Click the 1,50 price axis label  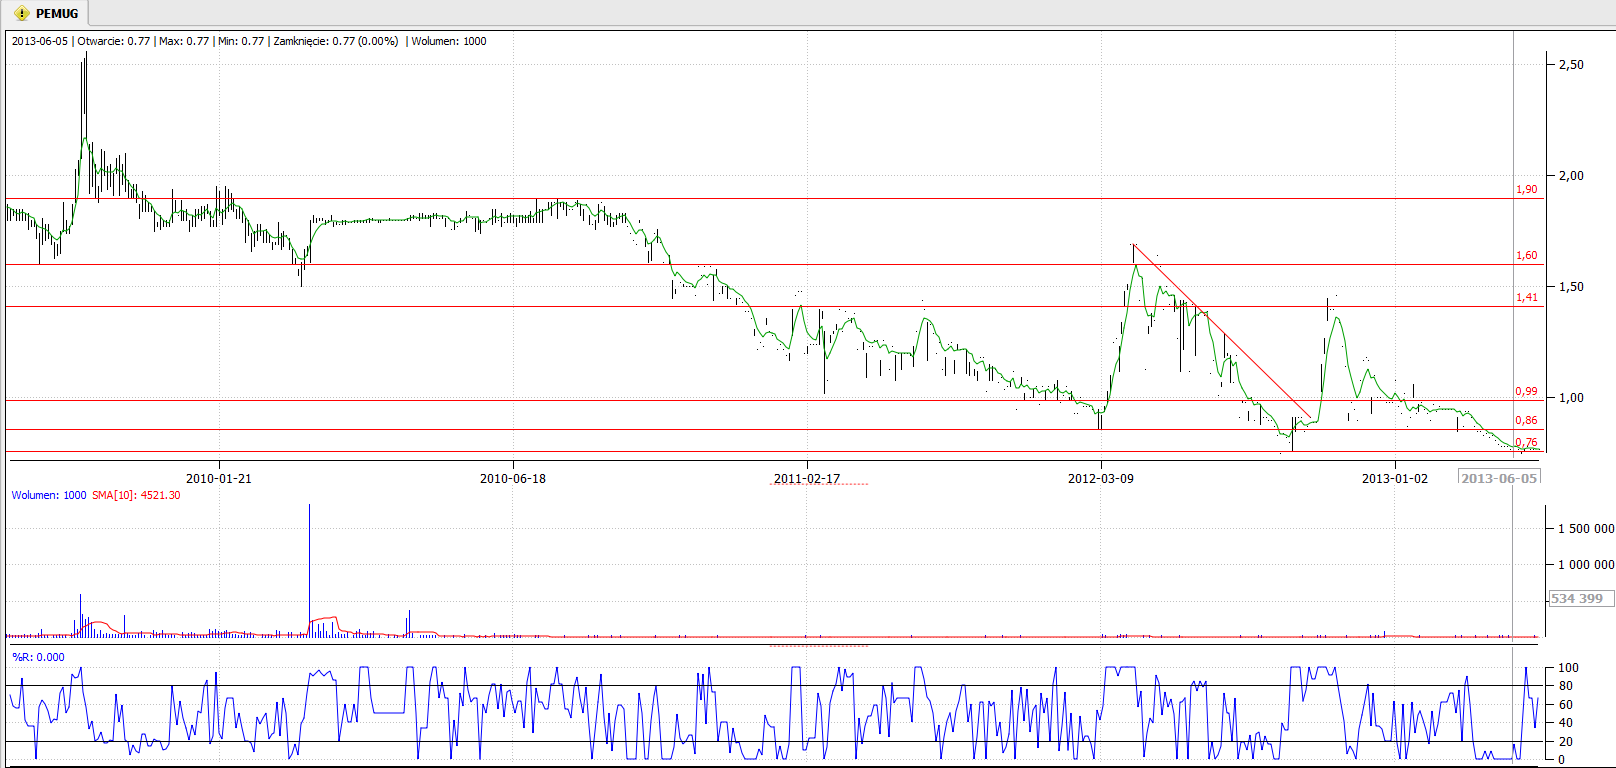tap(1571, 286)
